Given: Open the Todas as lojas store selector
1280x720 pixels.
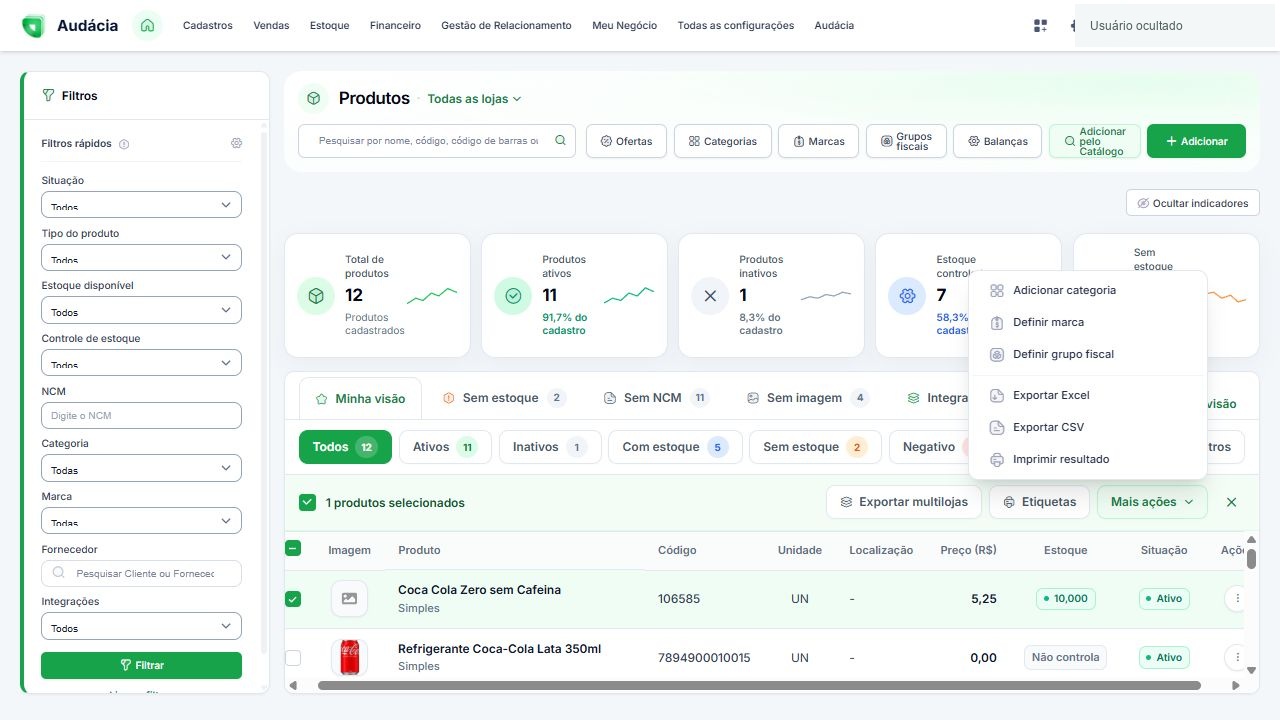Looking at the screenshot, I should coord(474,99).
